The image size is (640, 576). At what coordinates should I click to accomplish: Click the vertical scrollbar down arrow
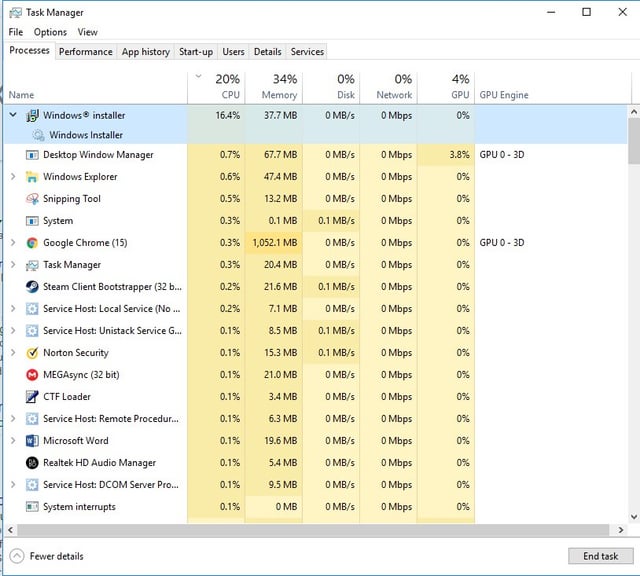click(x=633, y=517)
